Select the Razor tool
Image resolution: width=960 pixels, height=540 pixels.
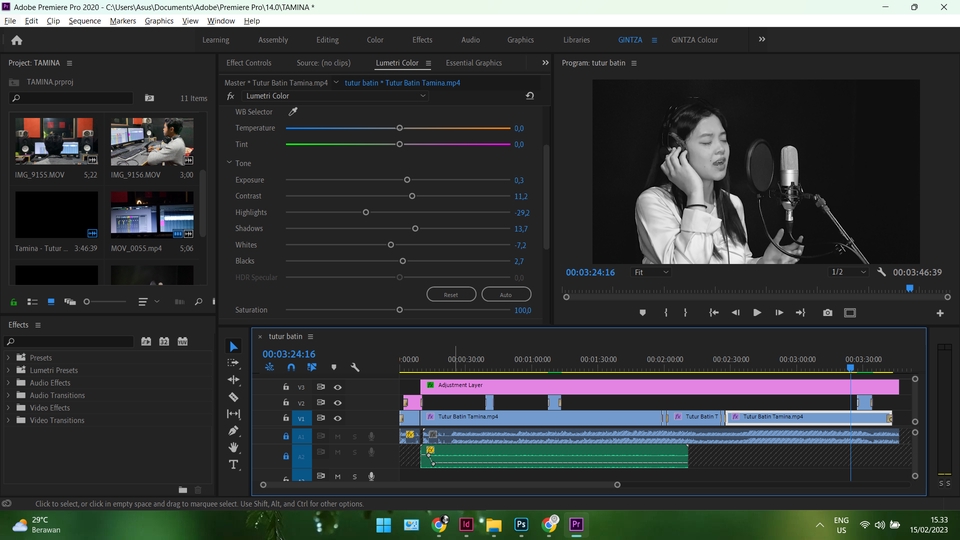[x=234, y=397]
